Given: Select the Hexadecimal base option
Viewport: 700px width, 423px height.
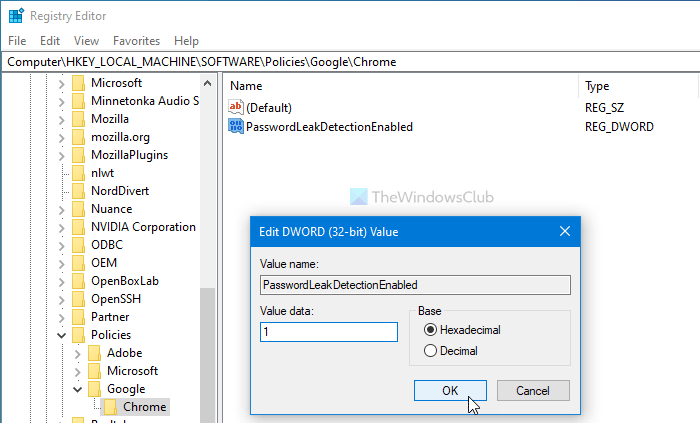Looking at the screenshot, I should point(431,329).
